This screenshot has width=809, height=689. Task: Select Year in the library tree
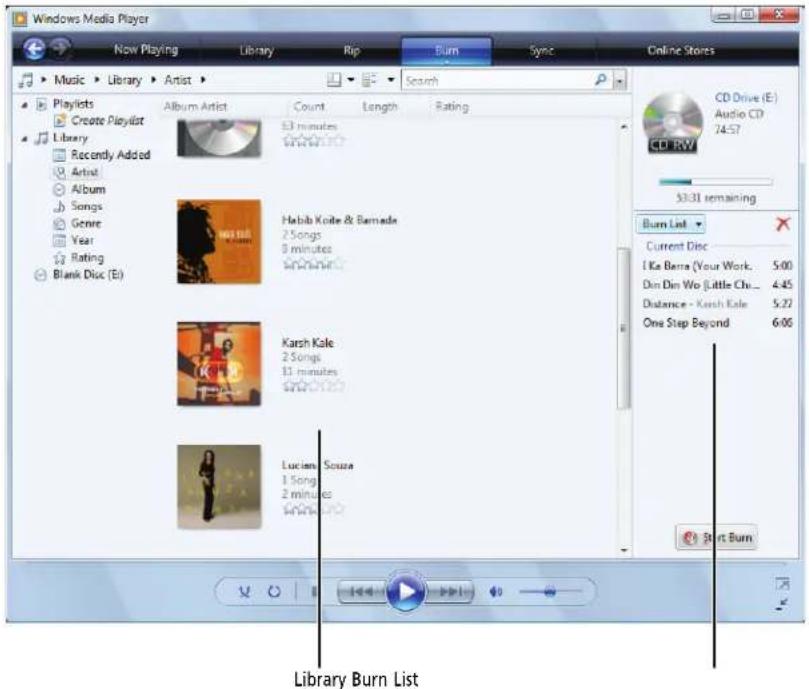point(83,241)
